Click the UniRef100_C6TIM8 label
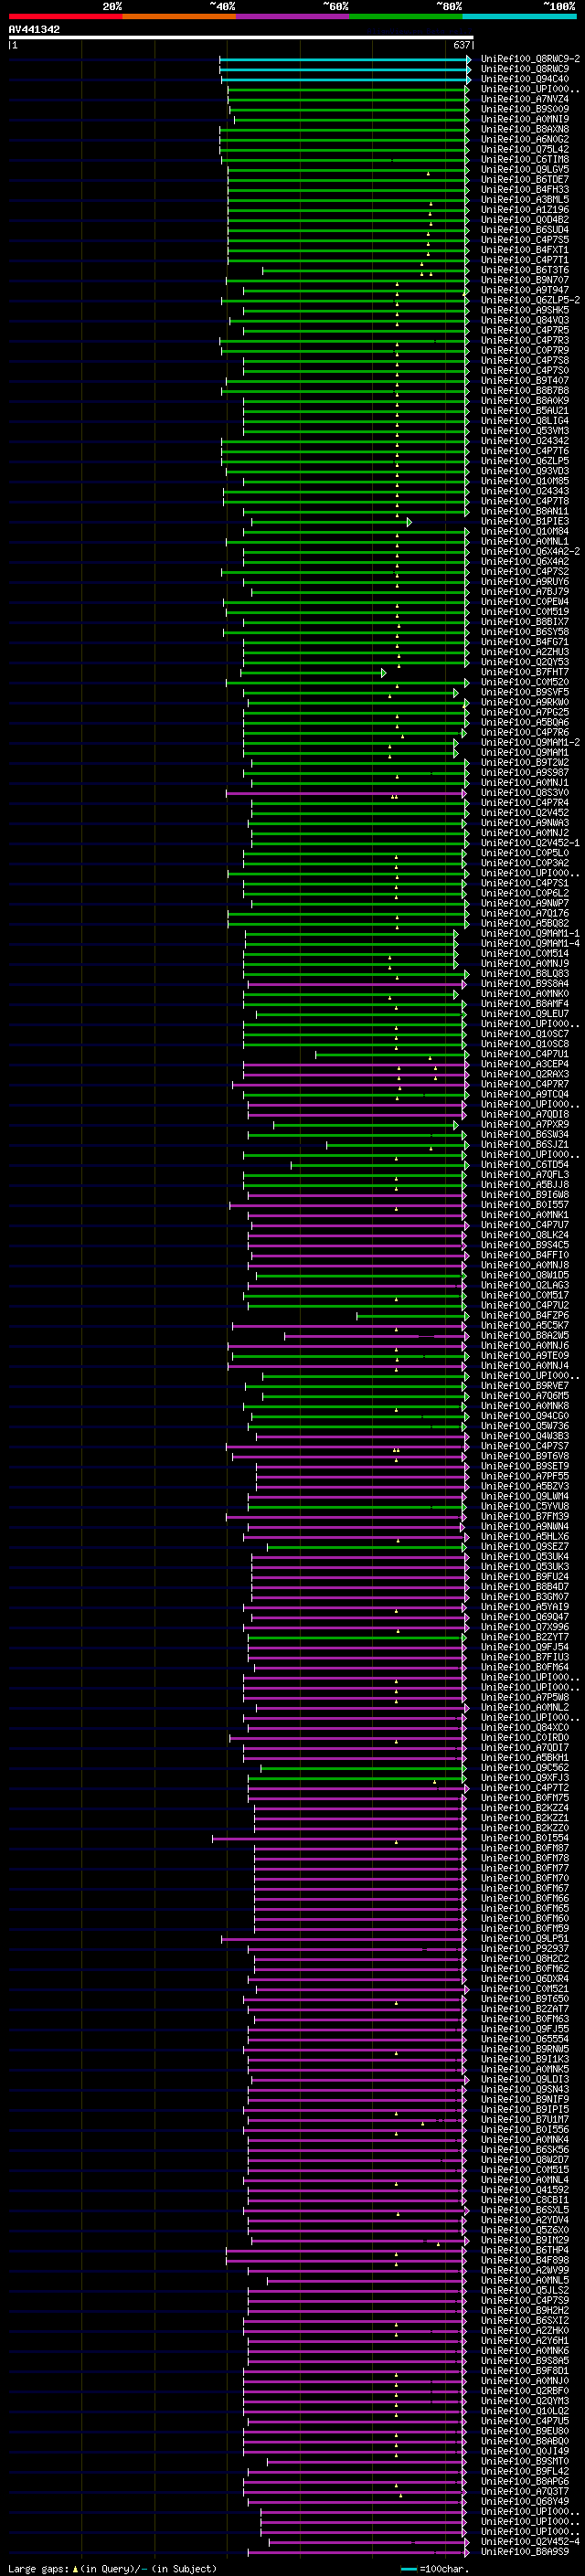 tap(524, 159)
